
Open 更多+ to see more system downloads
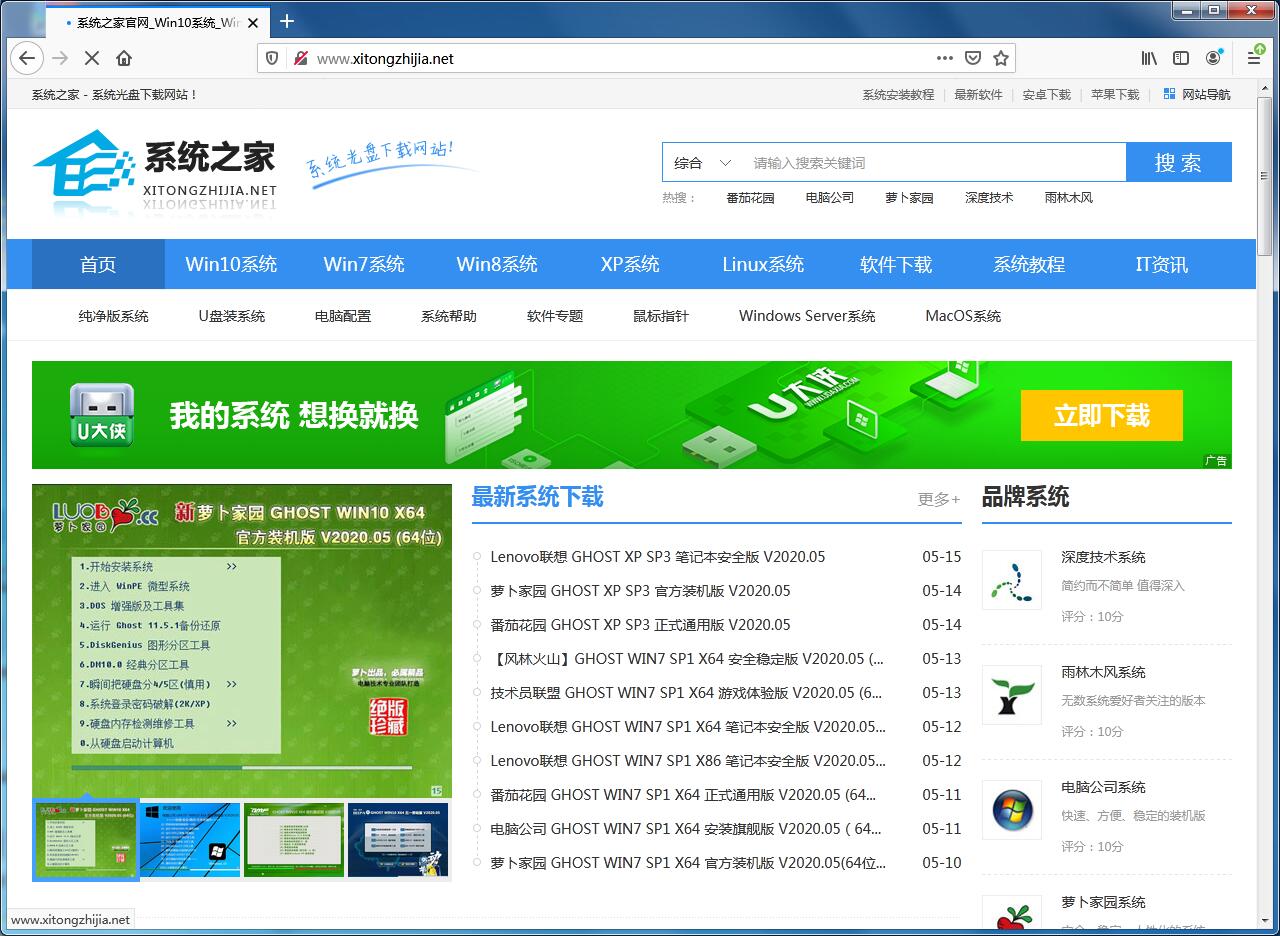click(x=937, y=499)
